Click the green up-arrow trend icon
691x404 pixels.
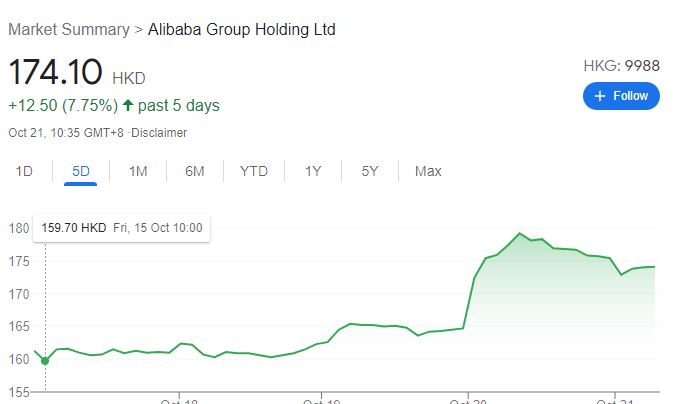[128, 105]
